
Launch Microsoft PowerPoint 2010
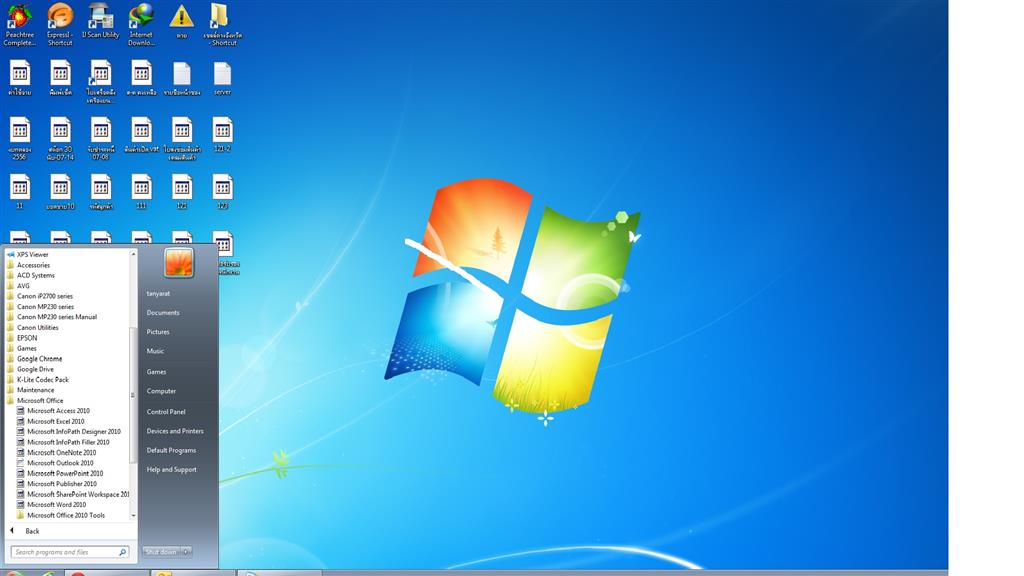tap(65, 473)
